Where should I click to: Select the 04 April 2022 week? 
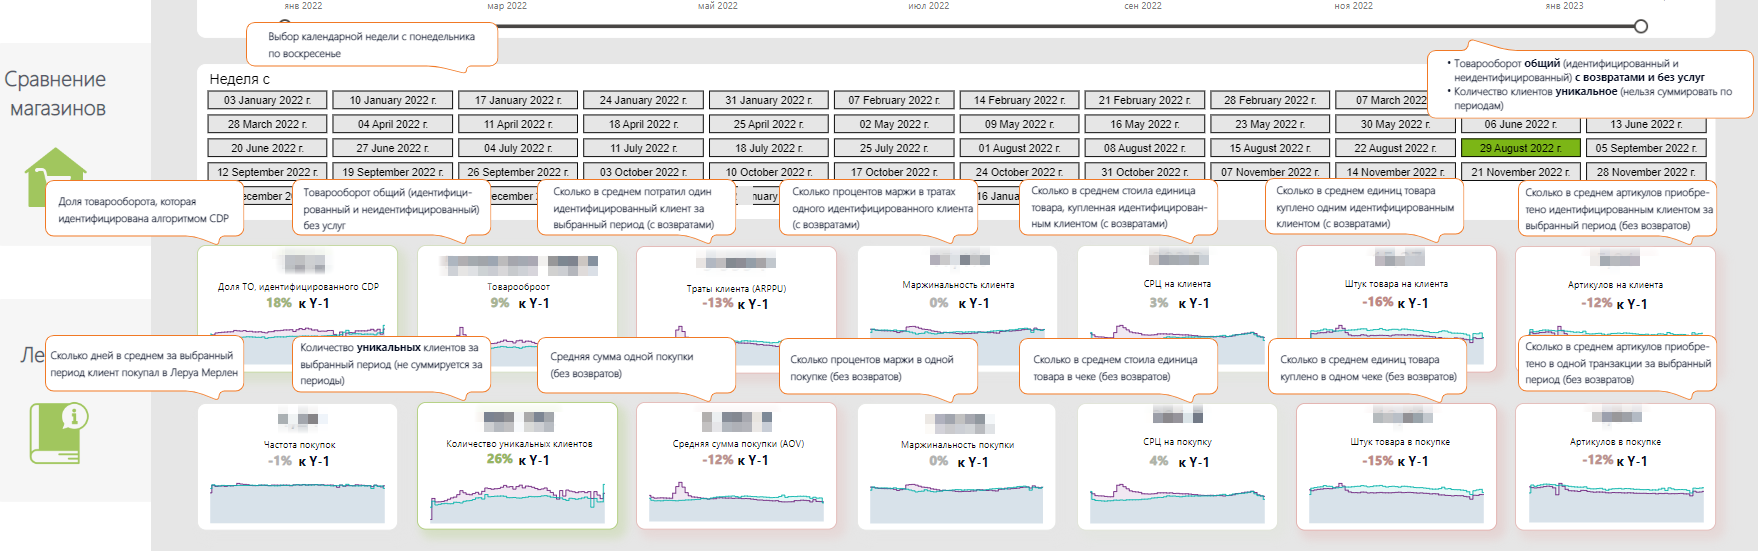[393, 124]
